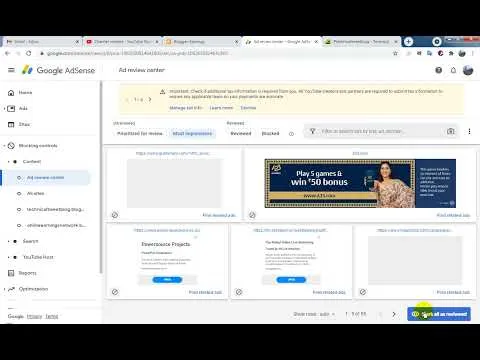
Task: Open the AdSense account avatar menu
Action: click(468, 70)
